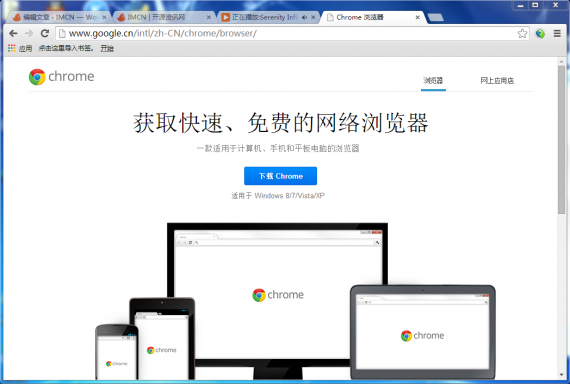Close the Chrome 浏览器 tab
The width and height of the screenshot is (570, 384).
[418, 17]
